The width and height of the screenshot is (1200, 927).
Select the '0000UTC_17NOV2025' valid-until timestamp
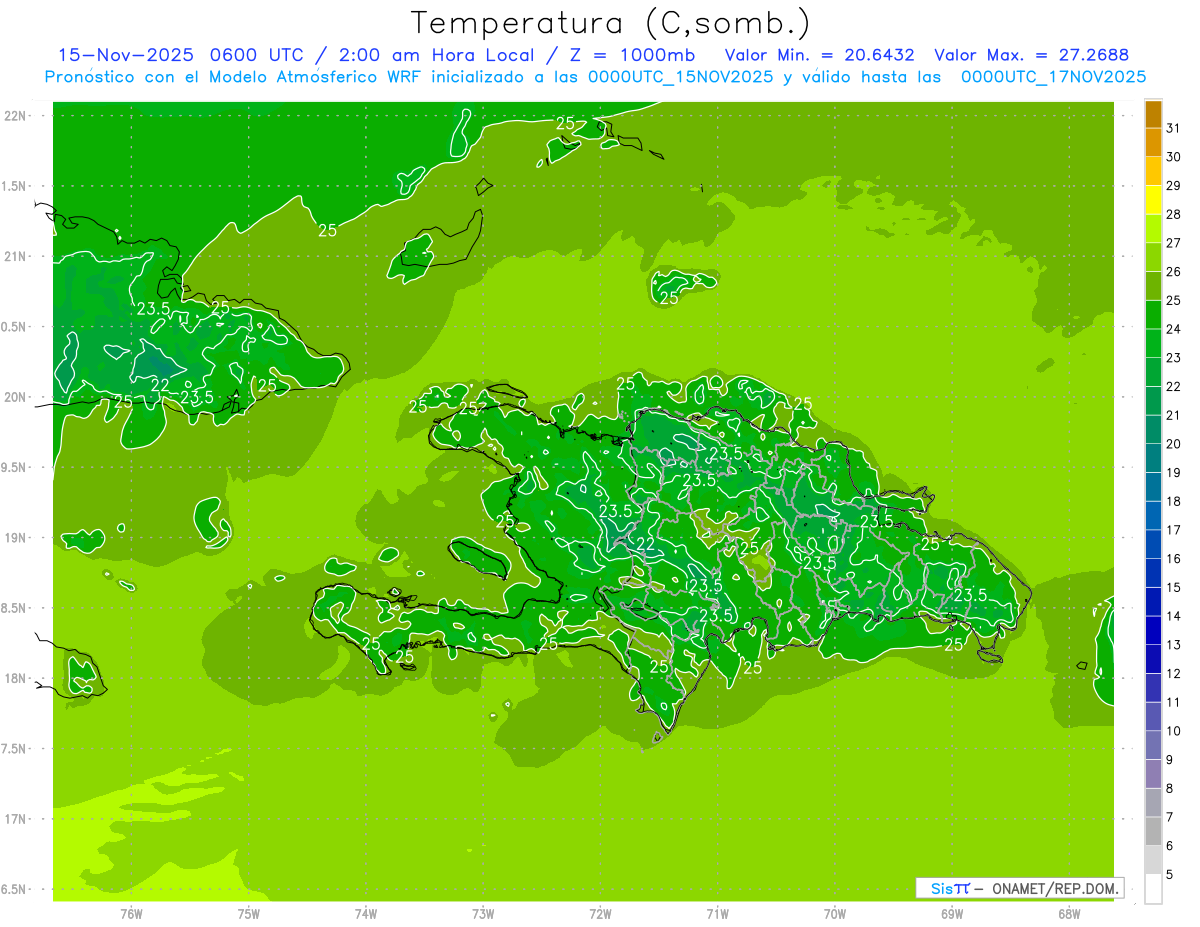pyautogui.click(x=1053, y=77)
